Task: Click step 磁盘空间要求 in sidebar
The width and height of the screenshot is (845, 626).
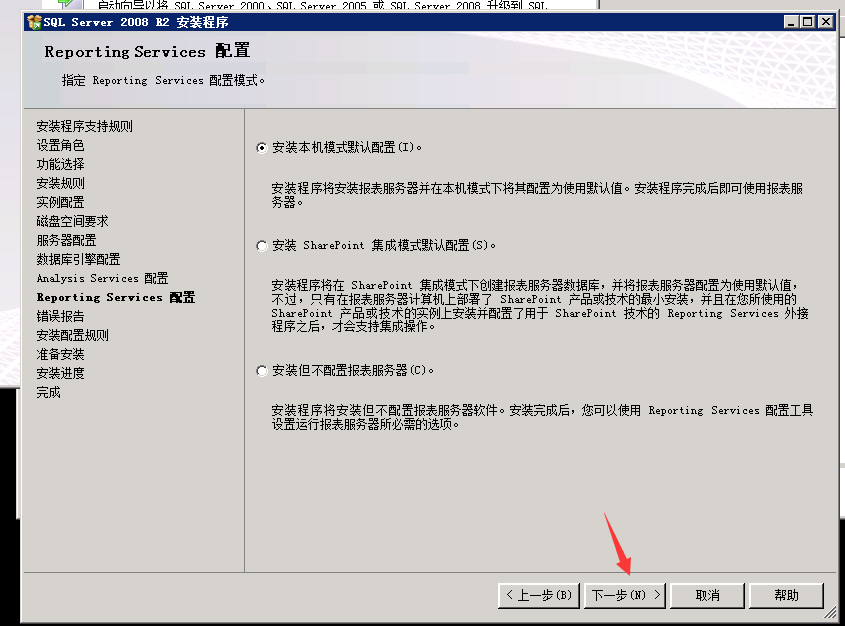Action: [x=72, y=221]
